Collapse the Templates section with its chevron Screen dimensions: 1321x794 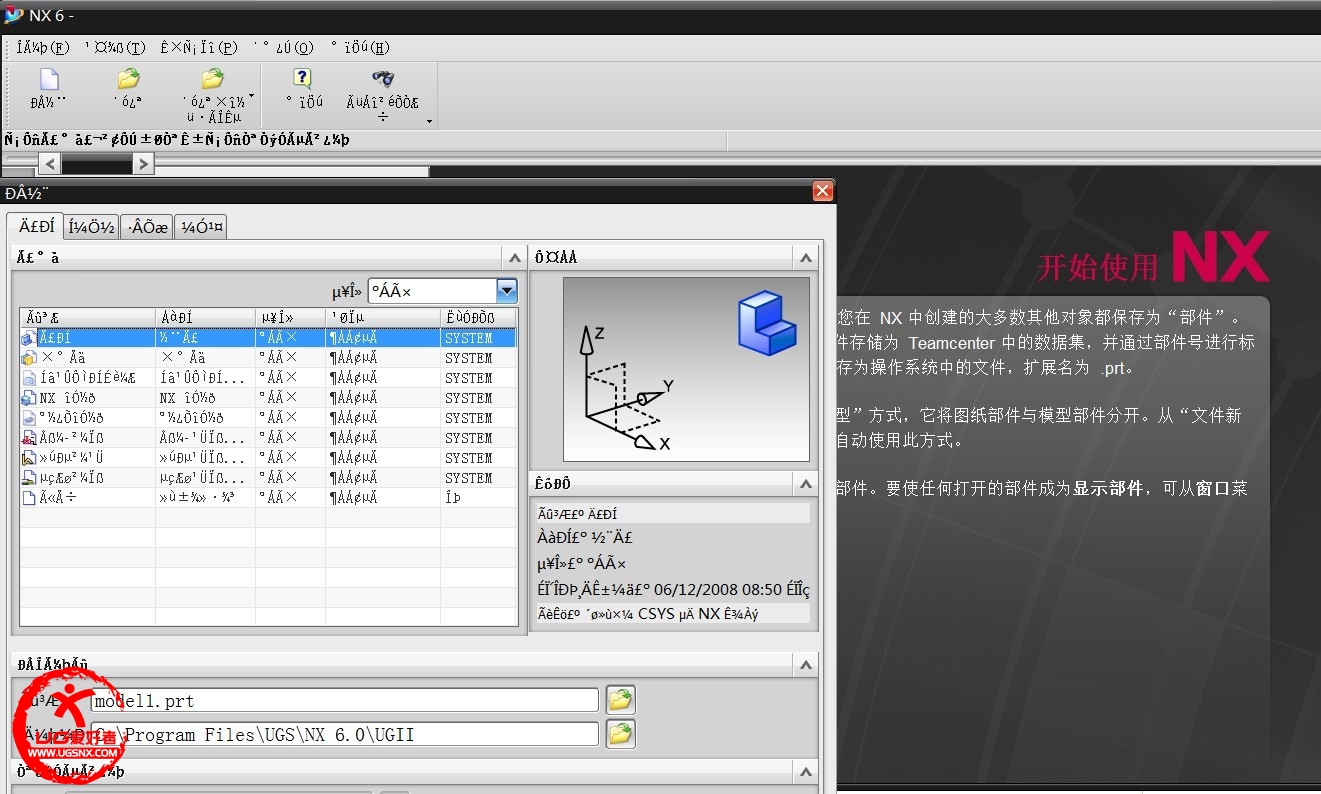click(514, 258)
